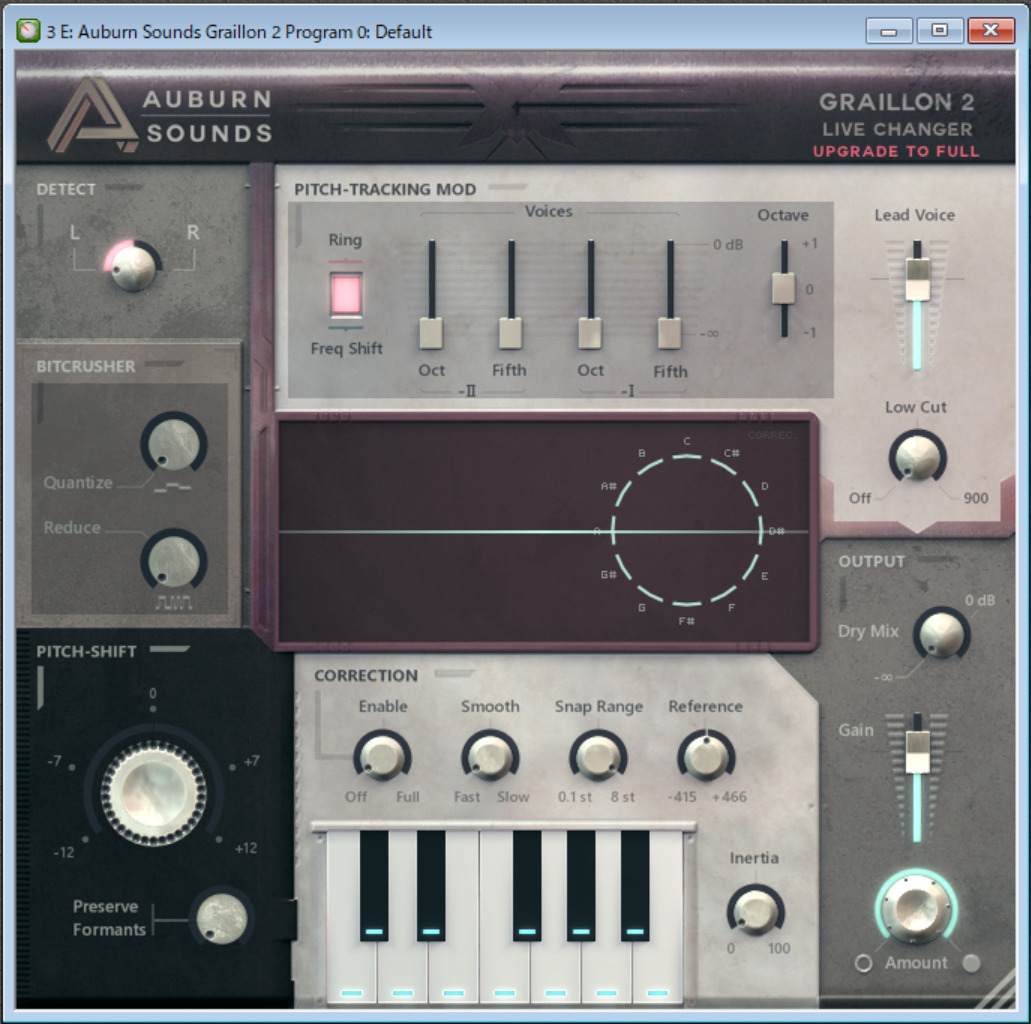This screenshot has height=1024, width=1031.
Task: Toggle the Ring / Freq Shift switch
Action: 346,294
